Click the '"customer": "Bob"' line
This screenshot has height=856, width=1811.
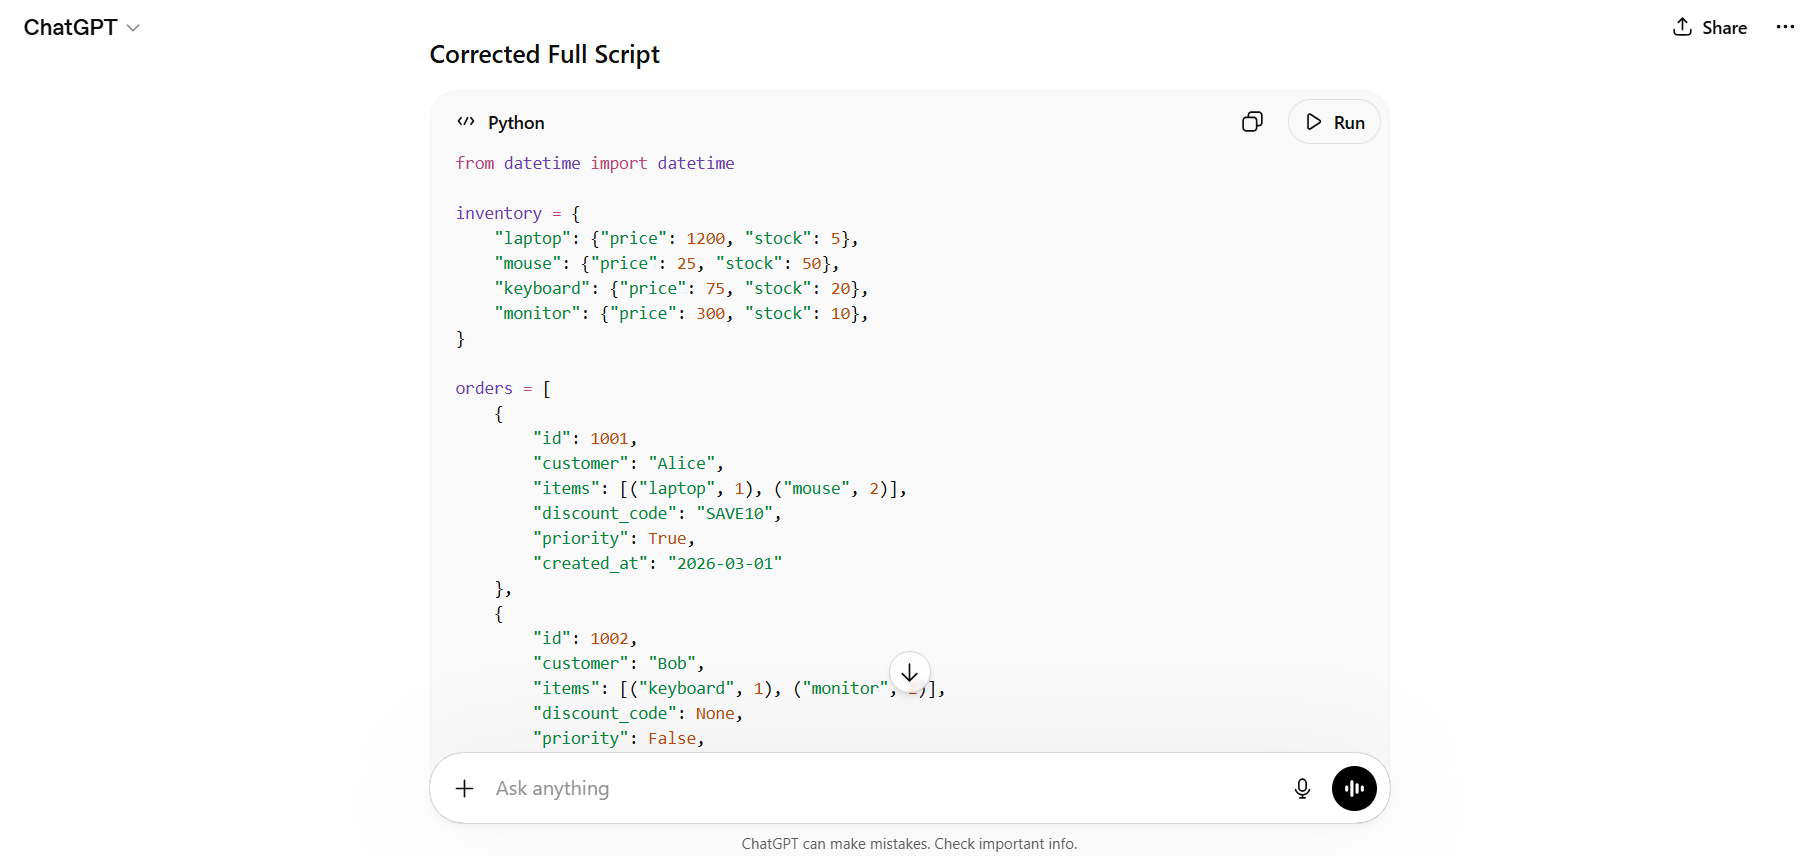pos(619,663)
